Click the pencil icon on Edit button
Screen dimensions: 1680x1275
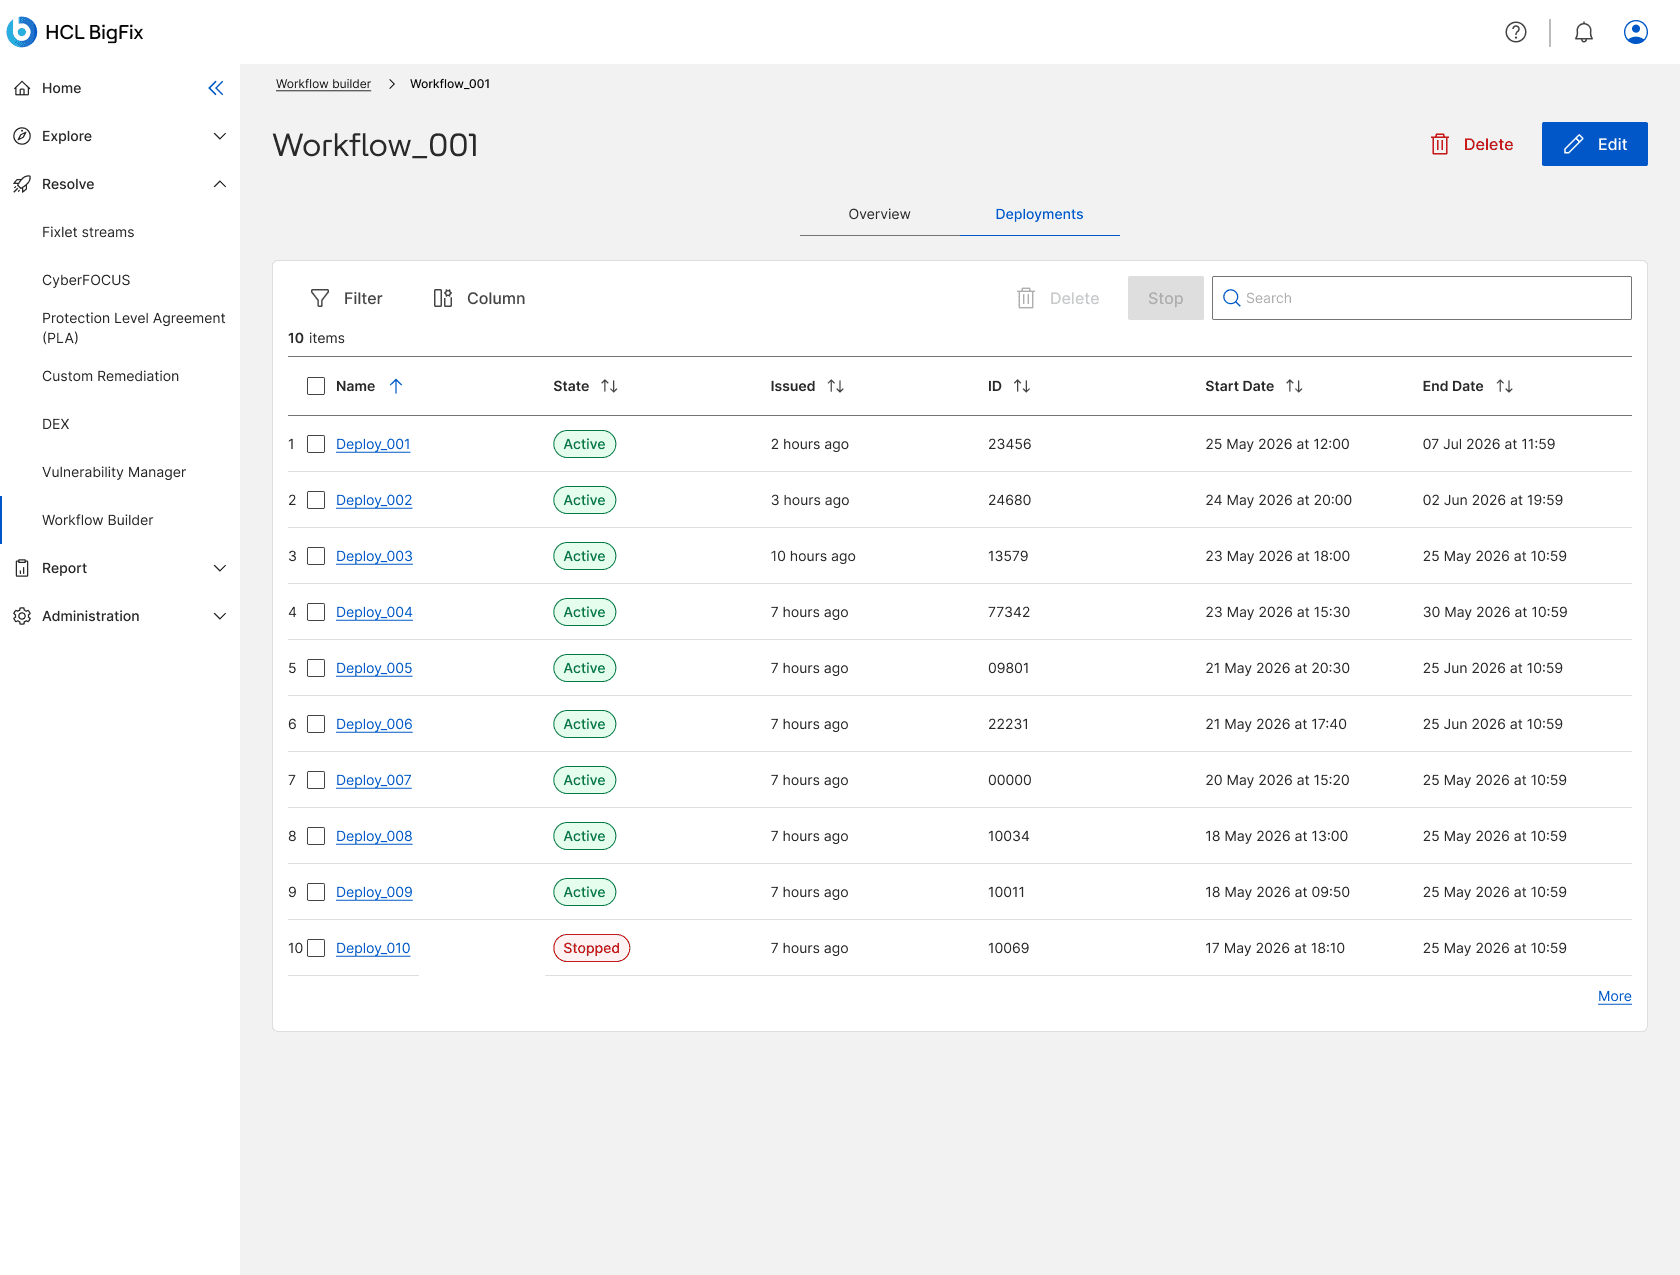coord(1574,144)
